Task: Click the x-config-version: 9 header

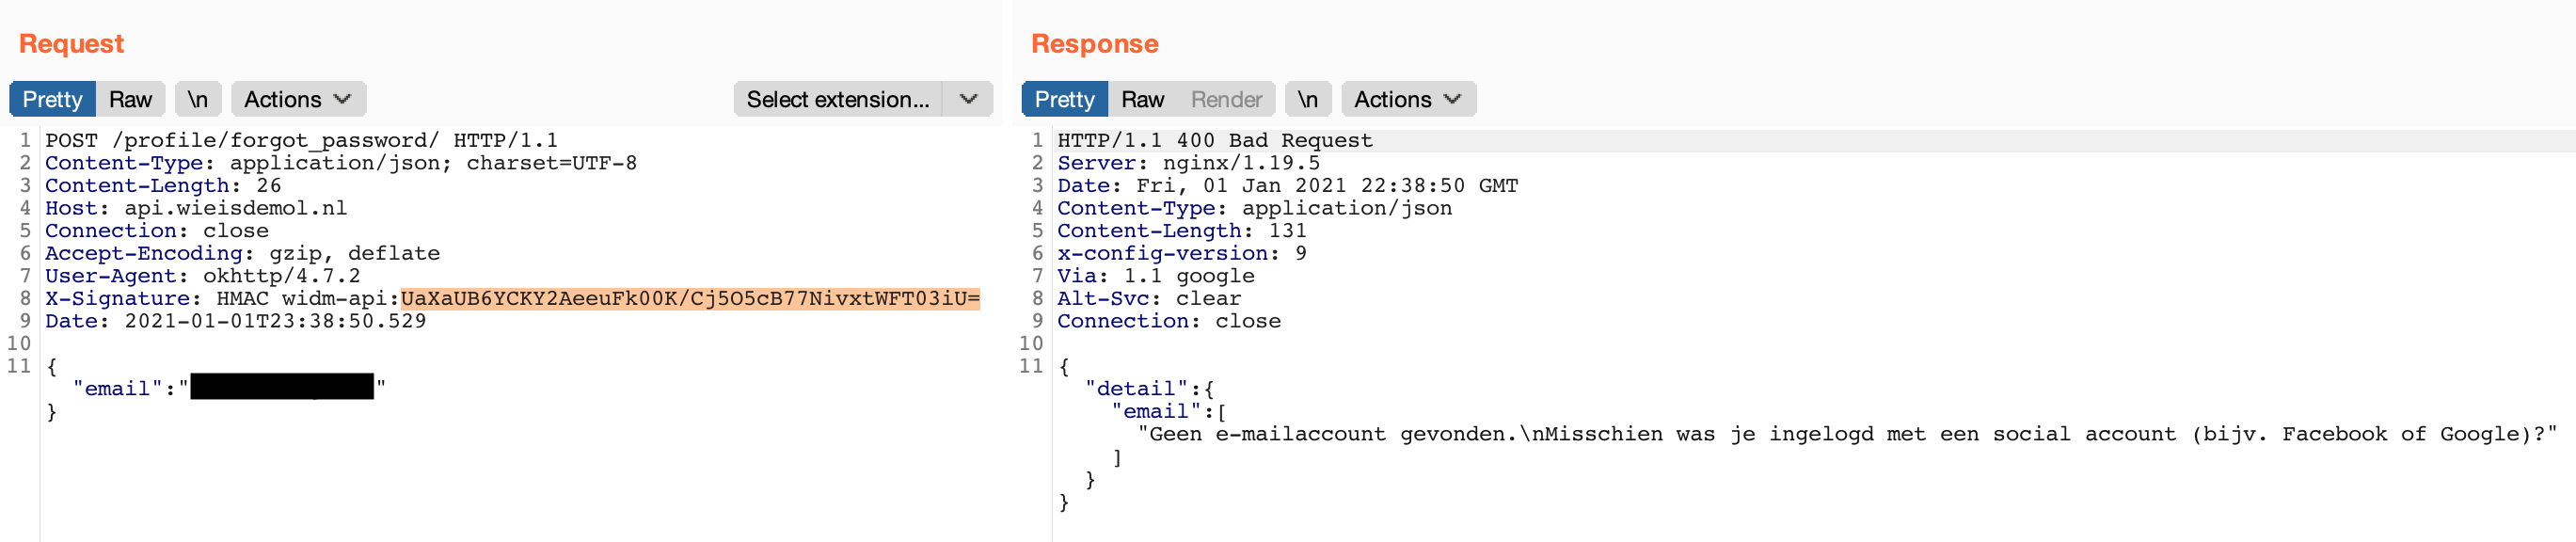Action: point(1182,253)
